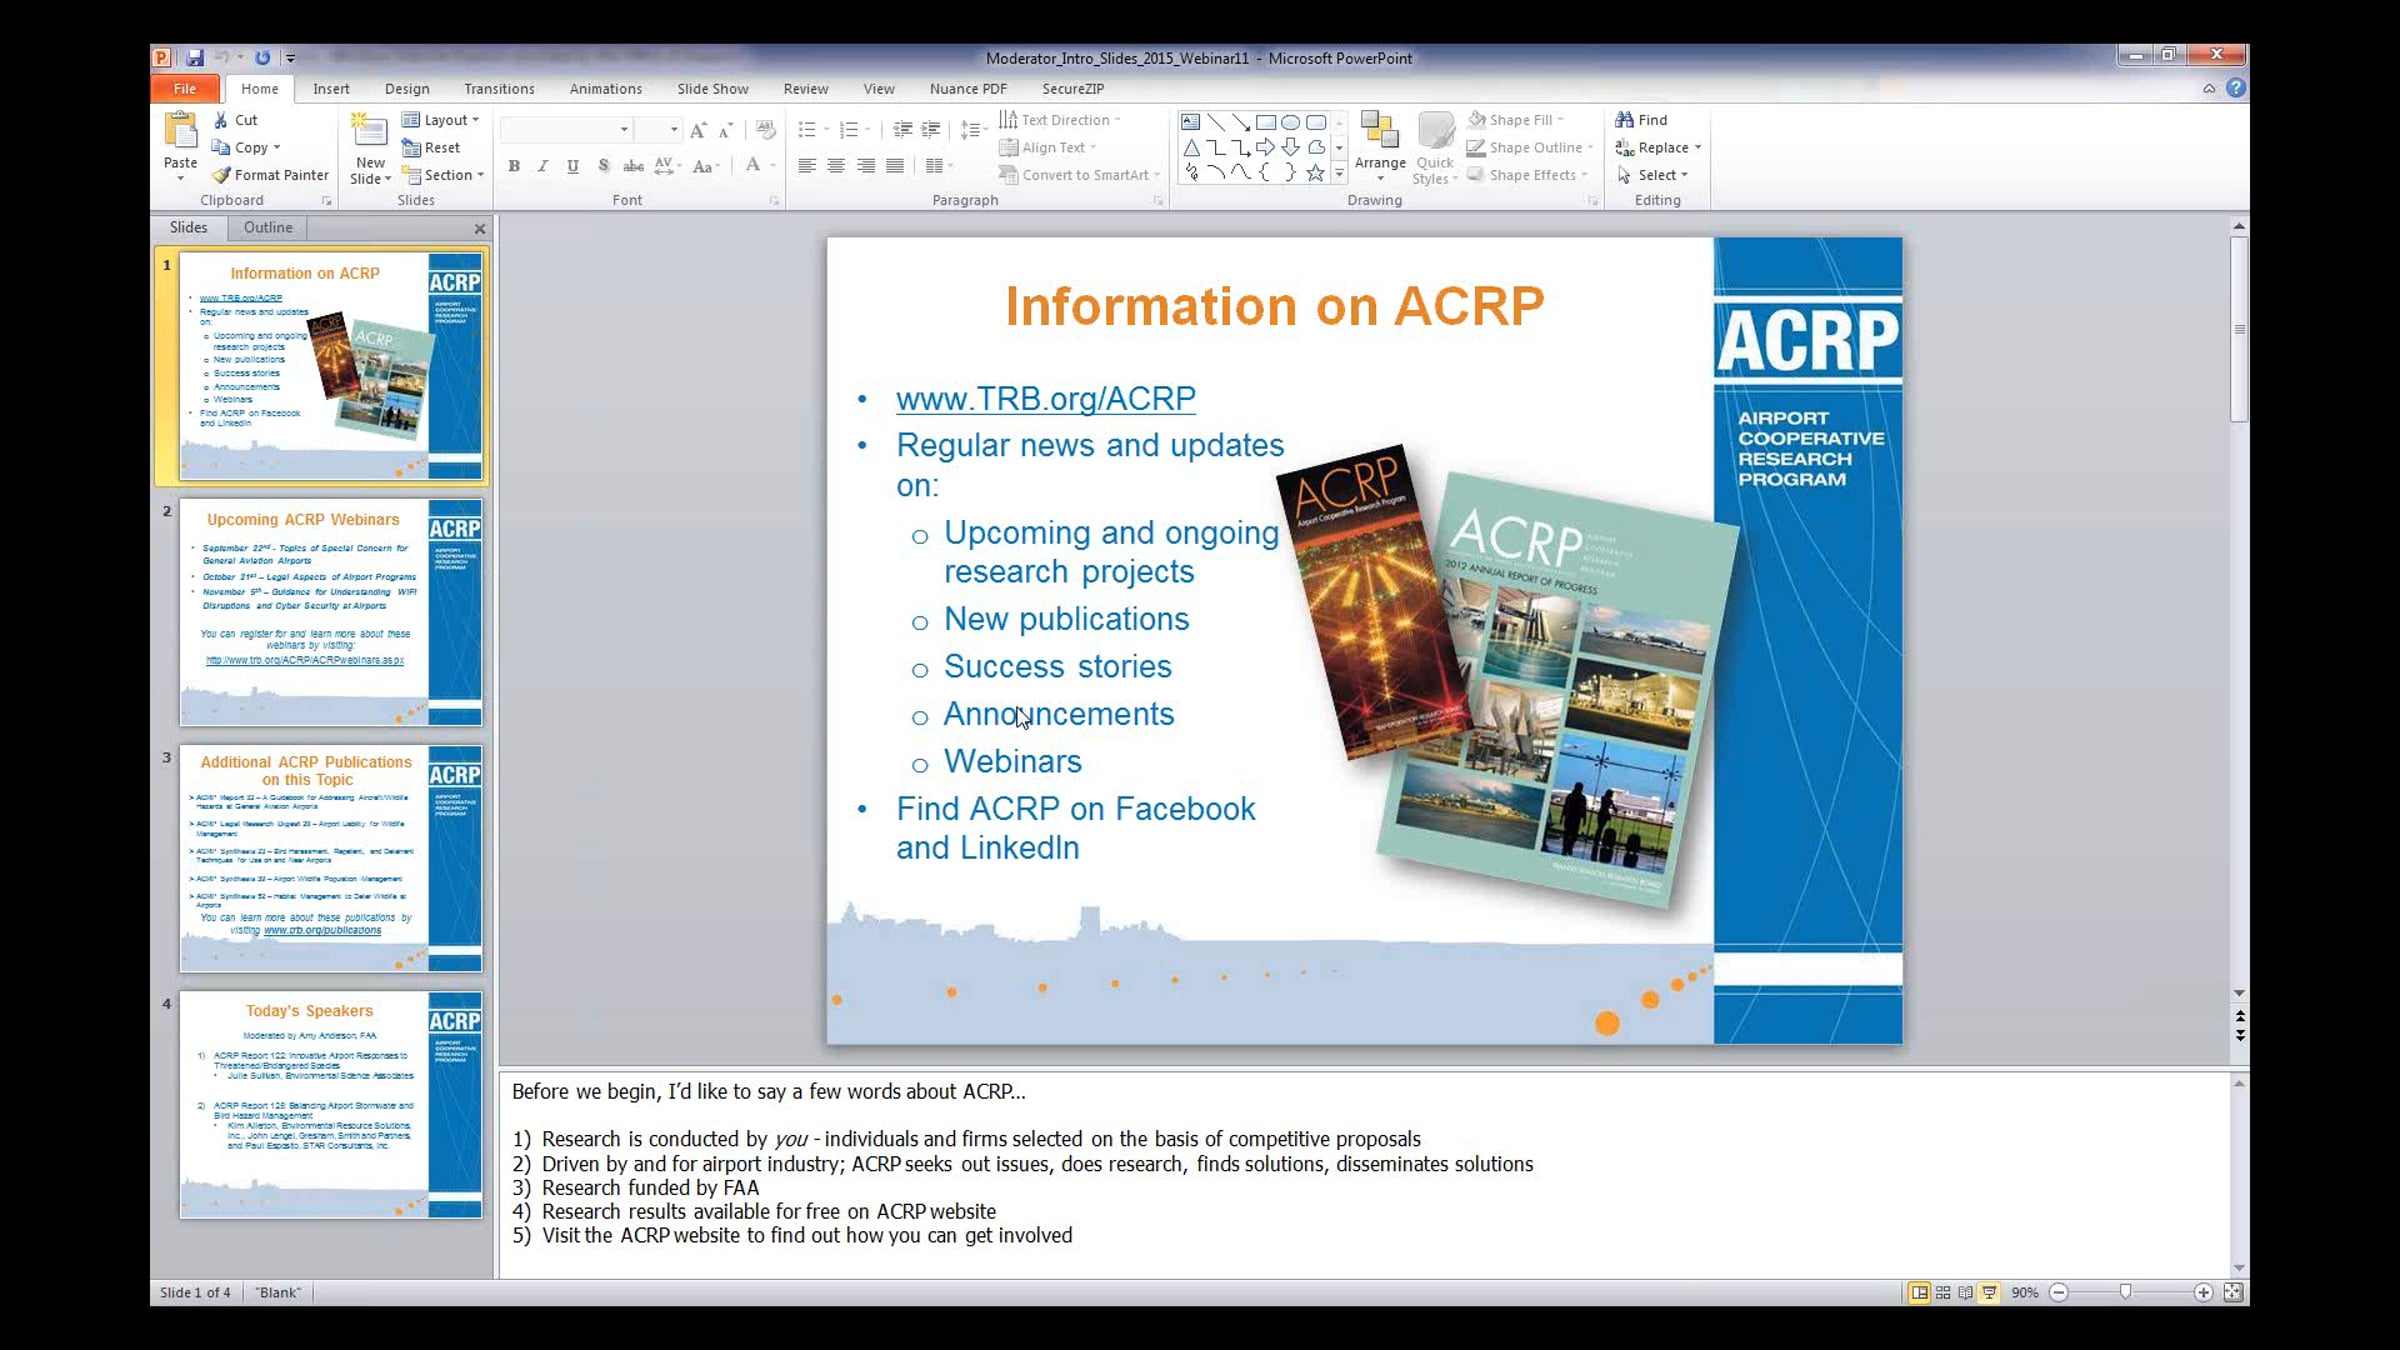The image size is (2400, 1350).
Task: Minimize the ribbon with caret icon
Action: pos(2209,89)
